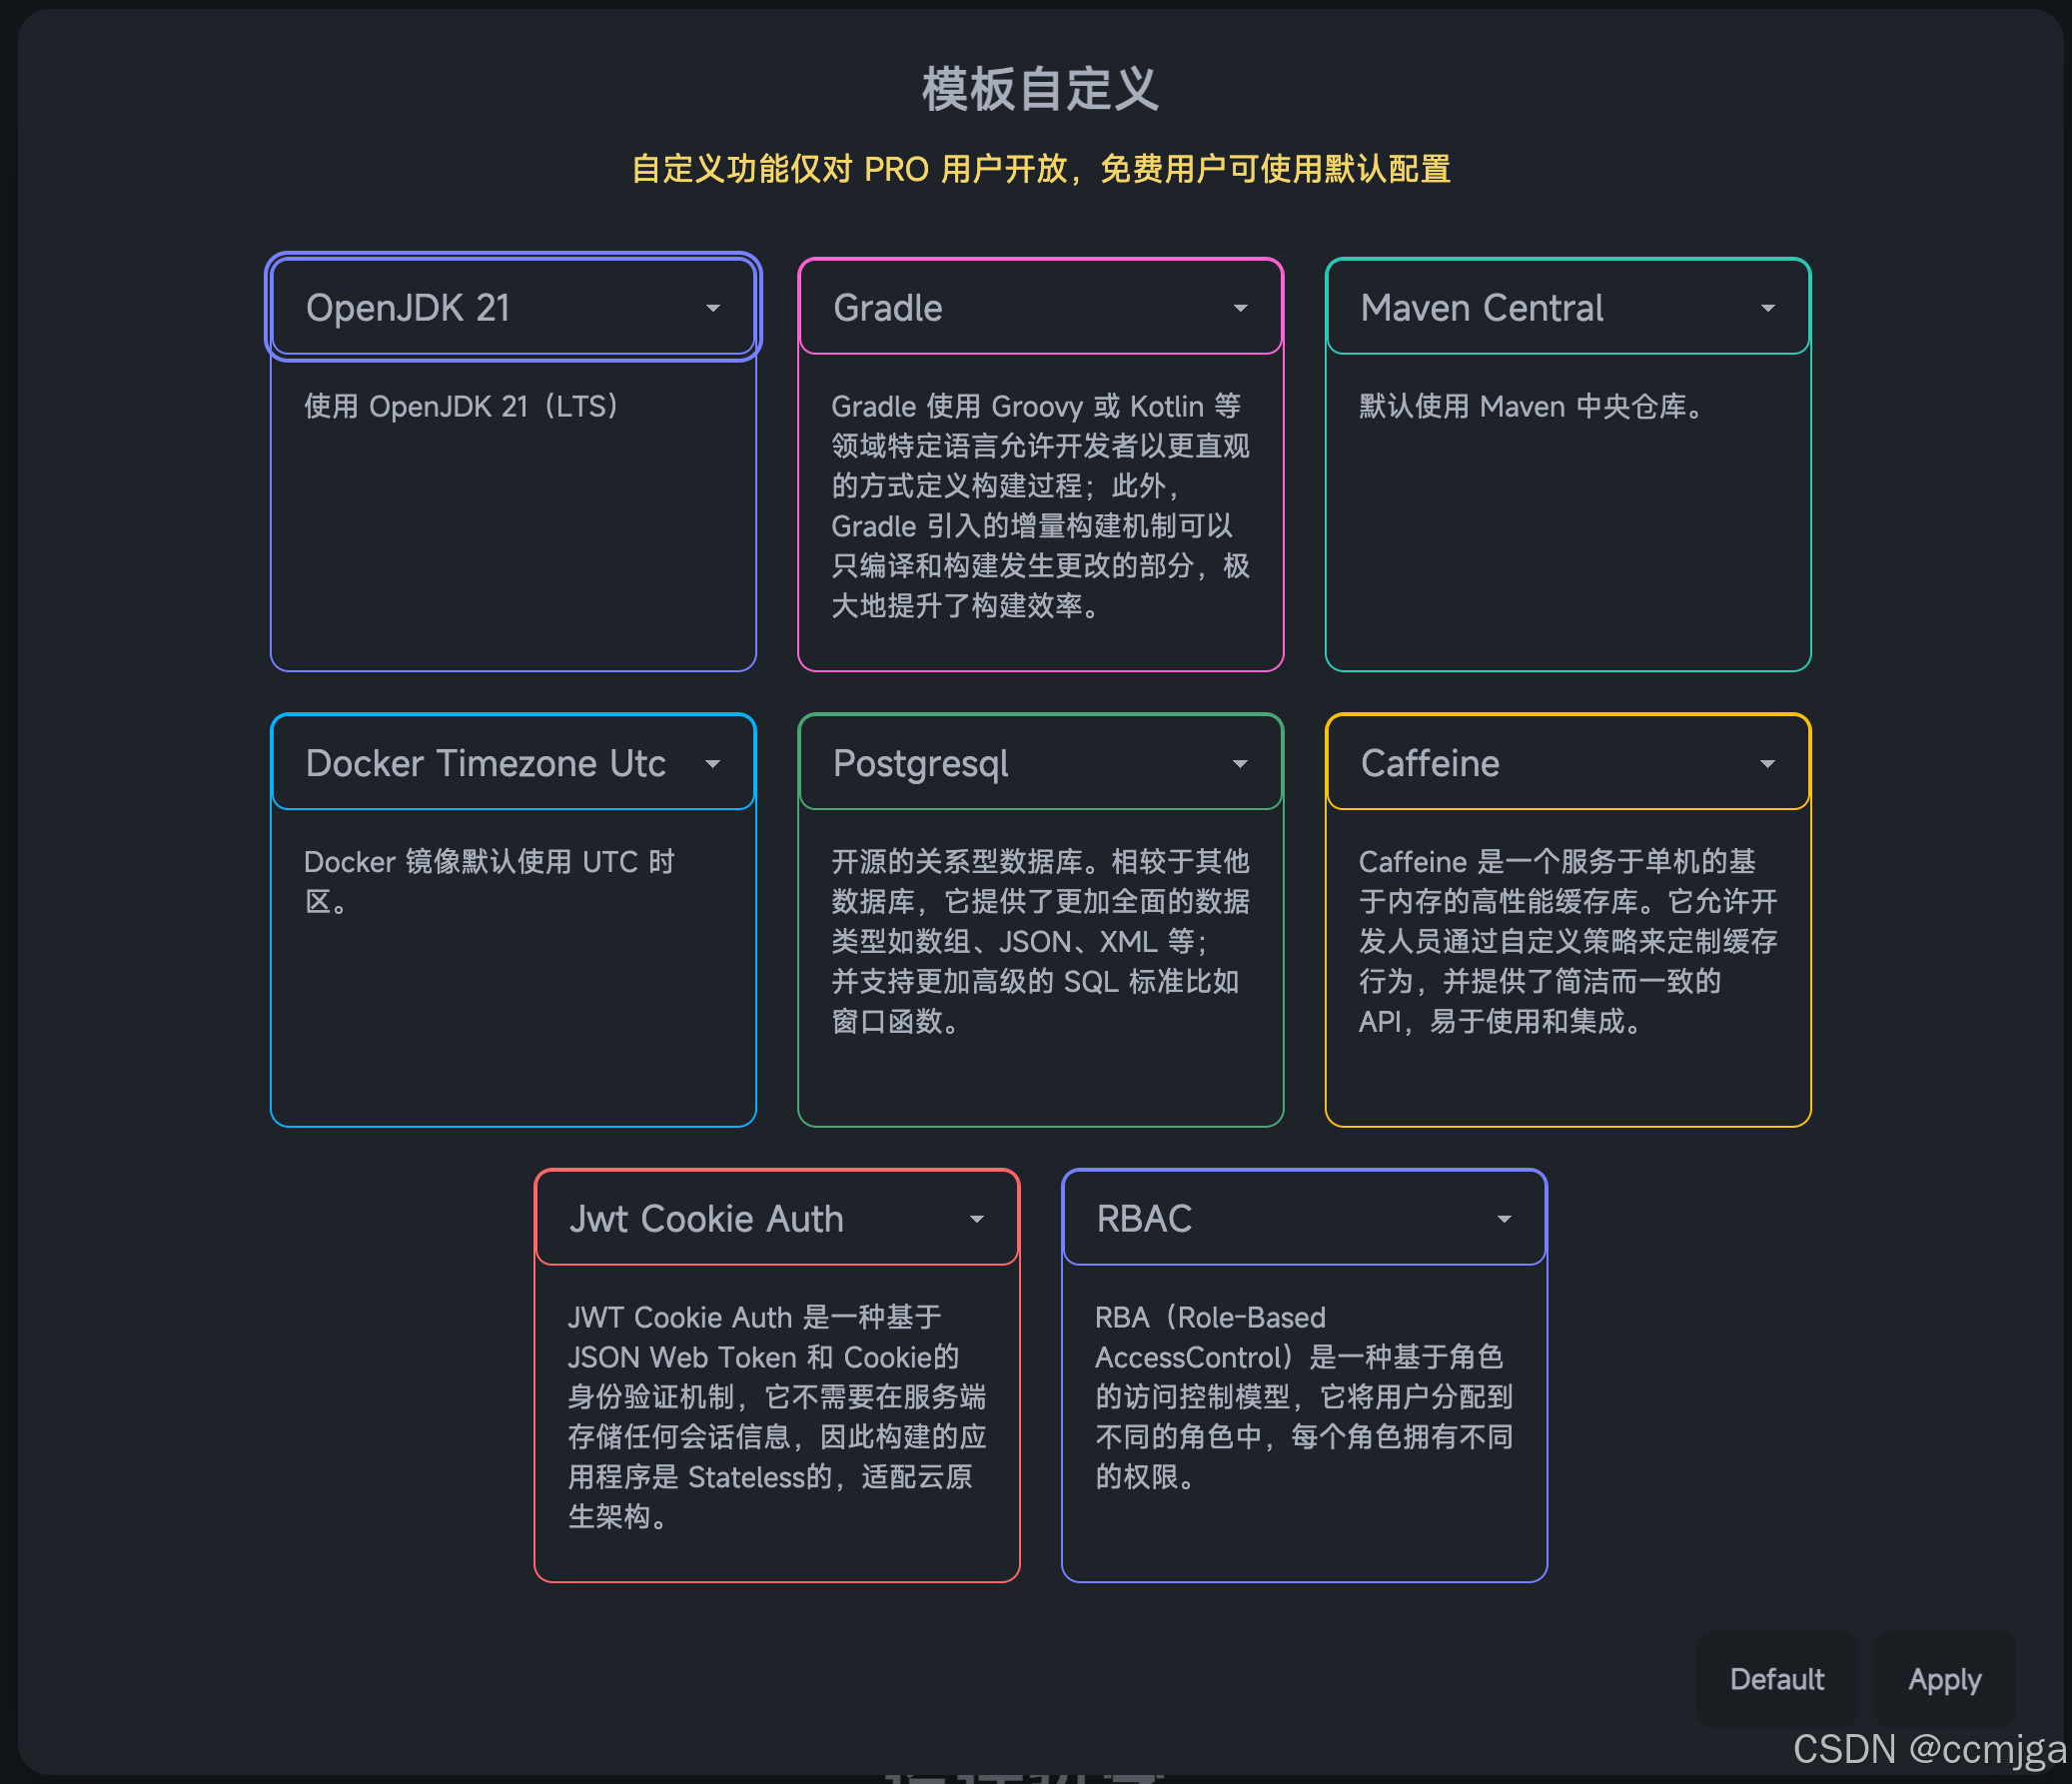Image resolution: width=2072 pixels, height=1784 pixels.
Task: Click the Docker Timezone Utc chevron icon
Action: coord(713,764)
